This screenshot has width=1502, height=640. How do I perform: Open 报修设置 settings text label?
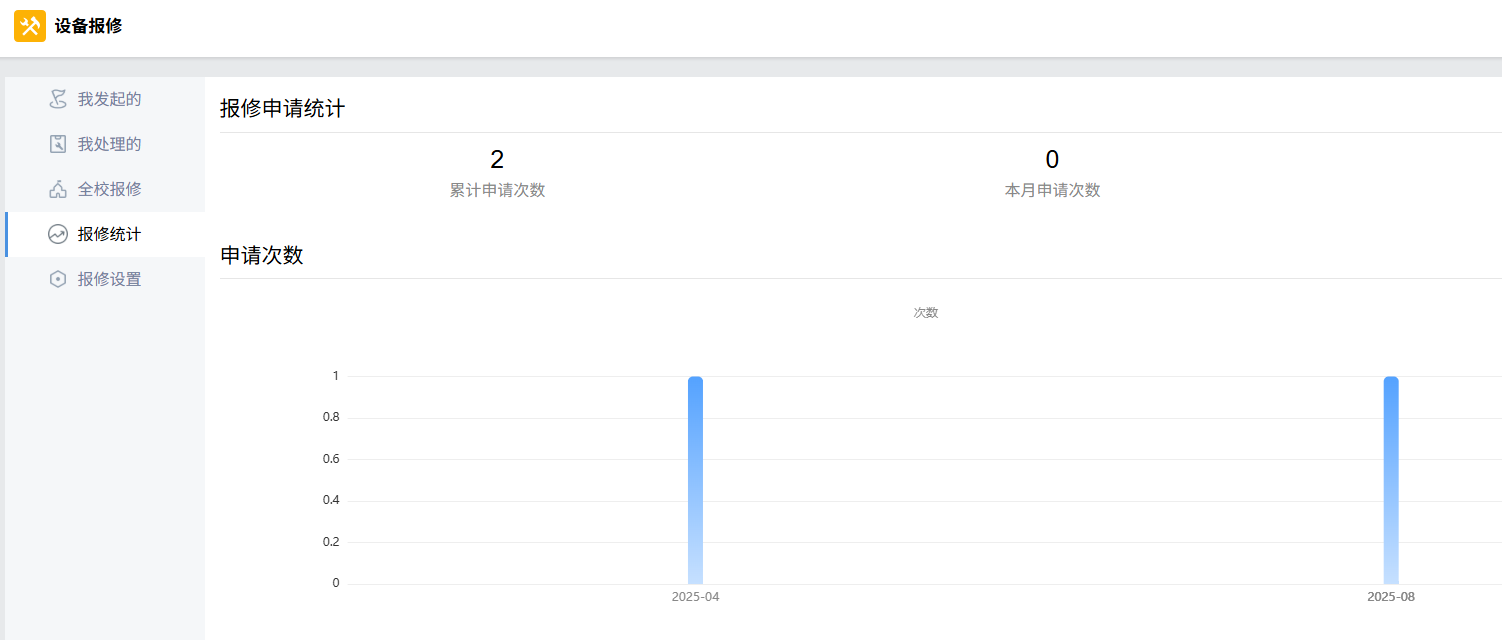[x=109, y=279]
